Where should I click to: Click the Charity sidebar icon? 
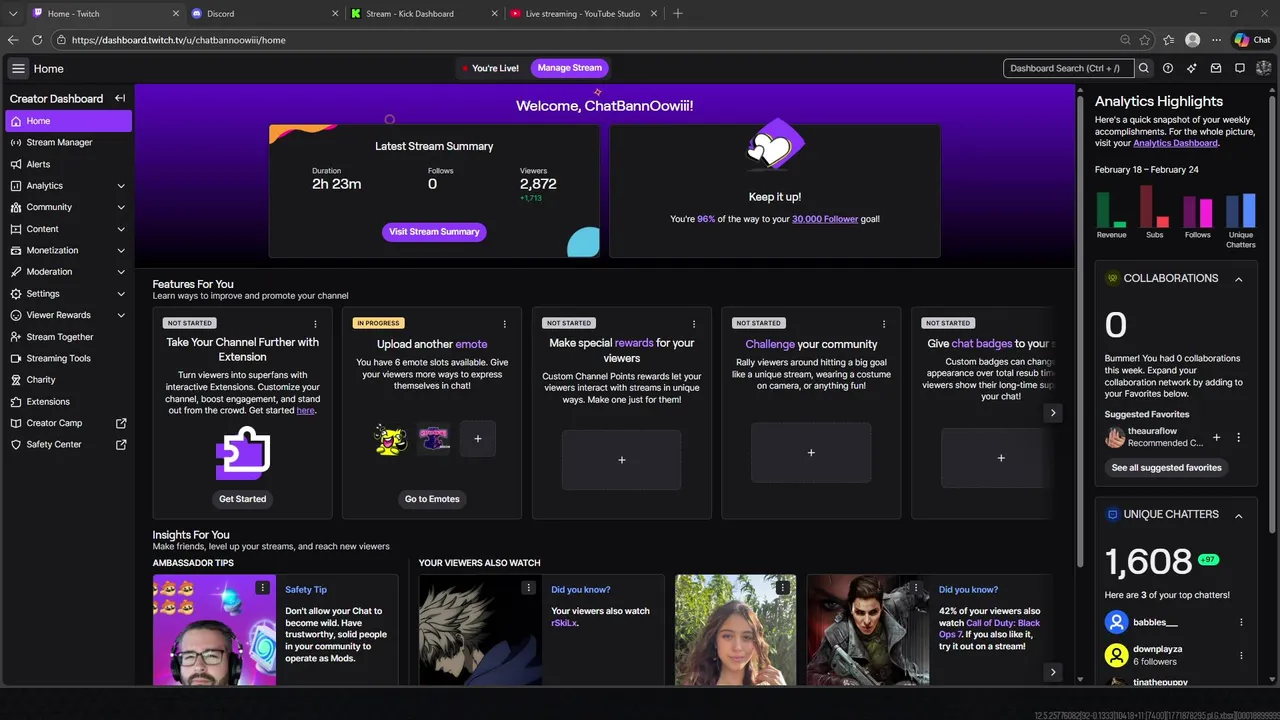click(x=16, y=380)
